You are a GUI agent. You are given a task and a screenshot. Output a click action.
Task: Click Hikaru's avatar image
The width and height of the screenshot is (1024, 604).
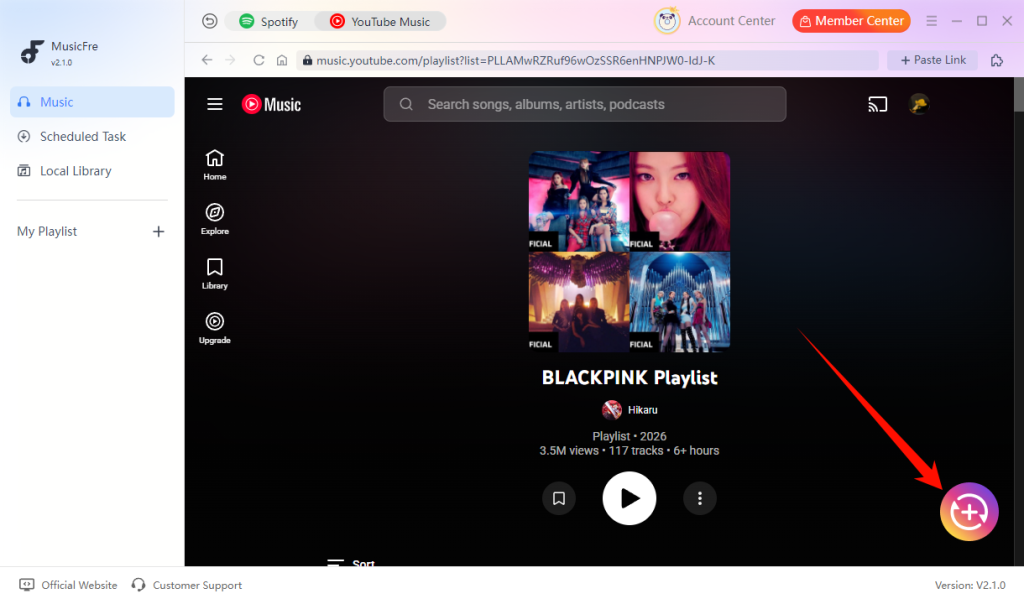612,410
